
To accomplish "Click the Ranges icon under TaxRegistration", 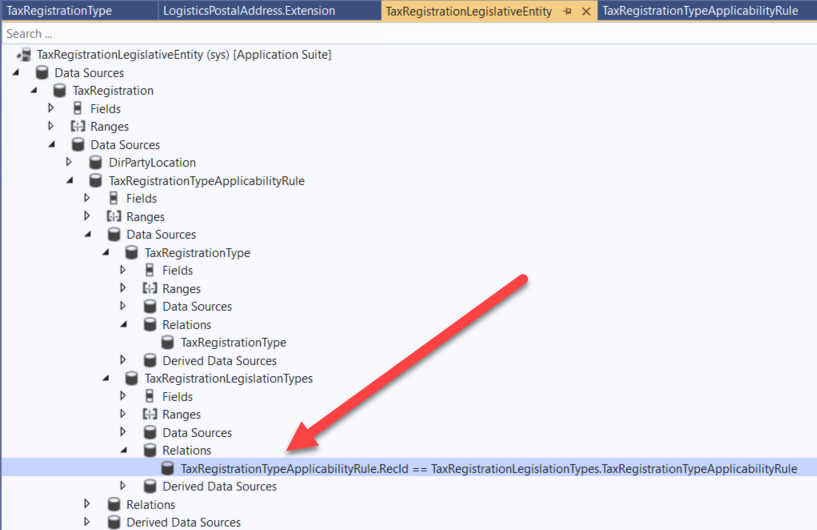I will tap(78, 126).
